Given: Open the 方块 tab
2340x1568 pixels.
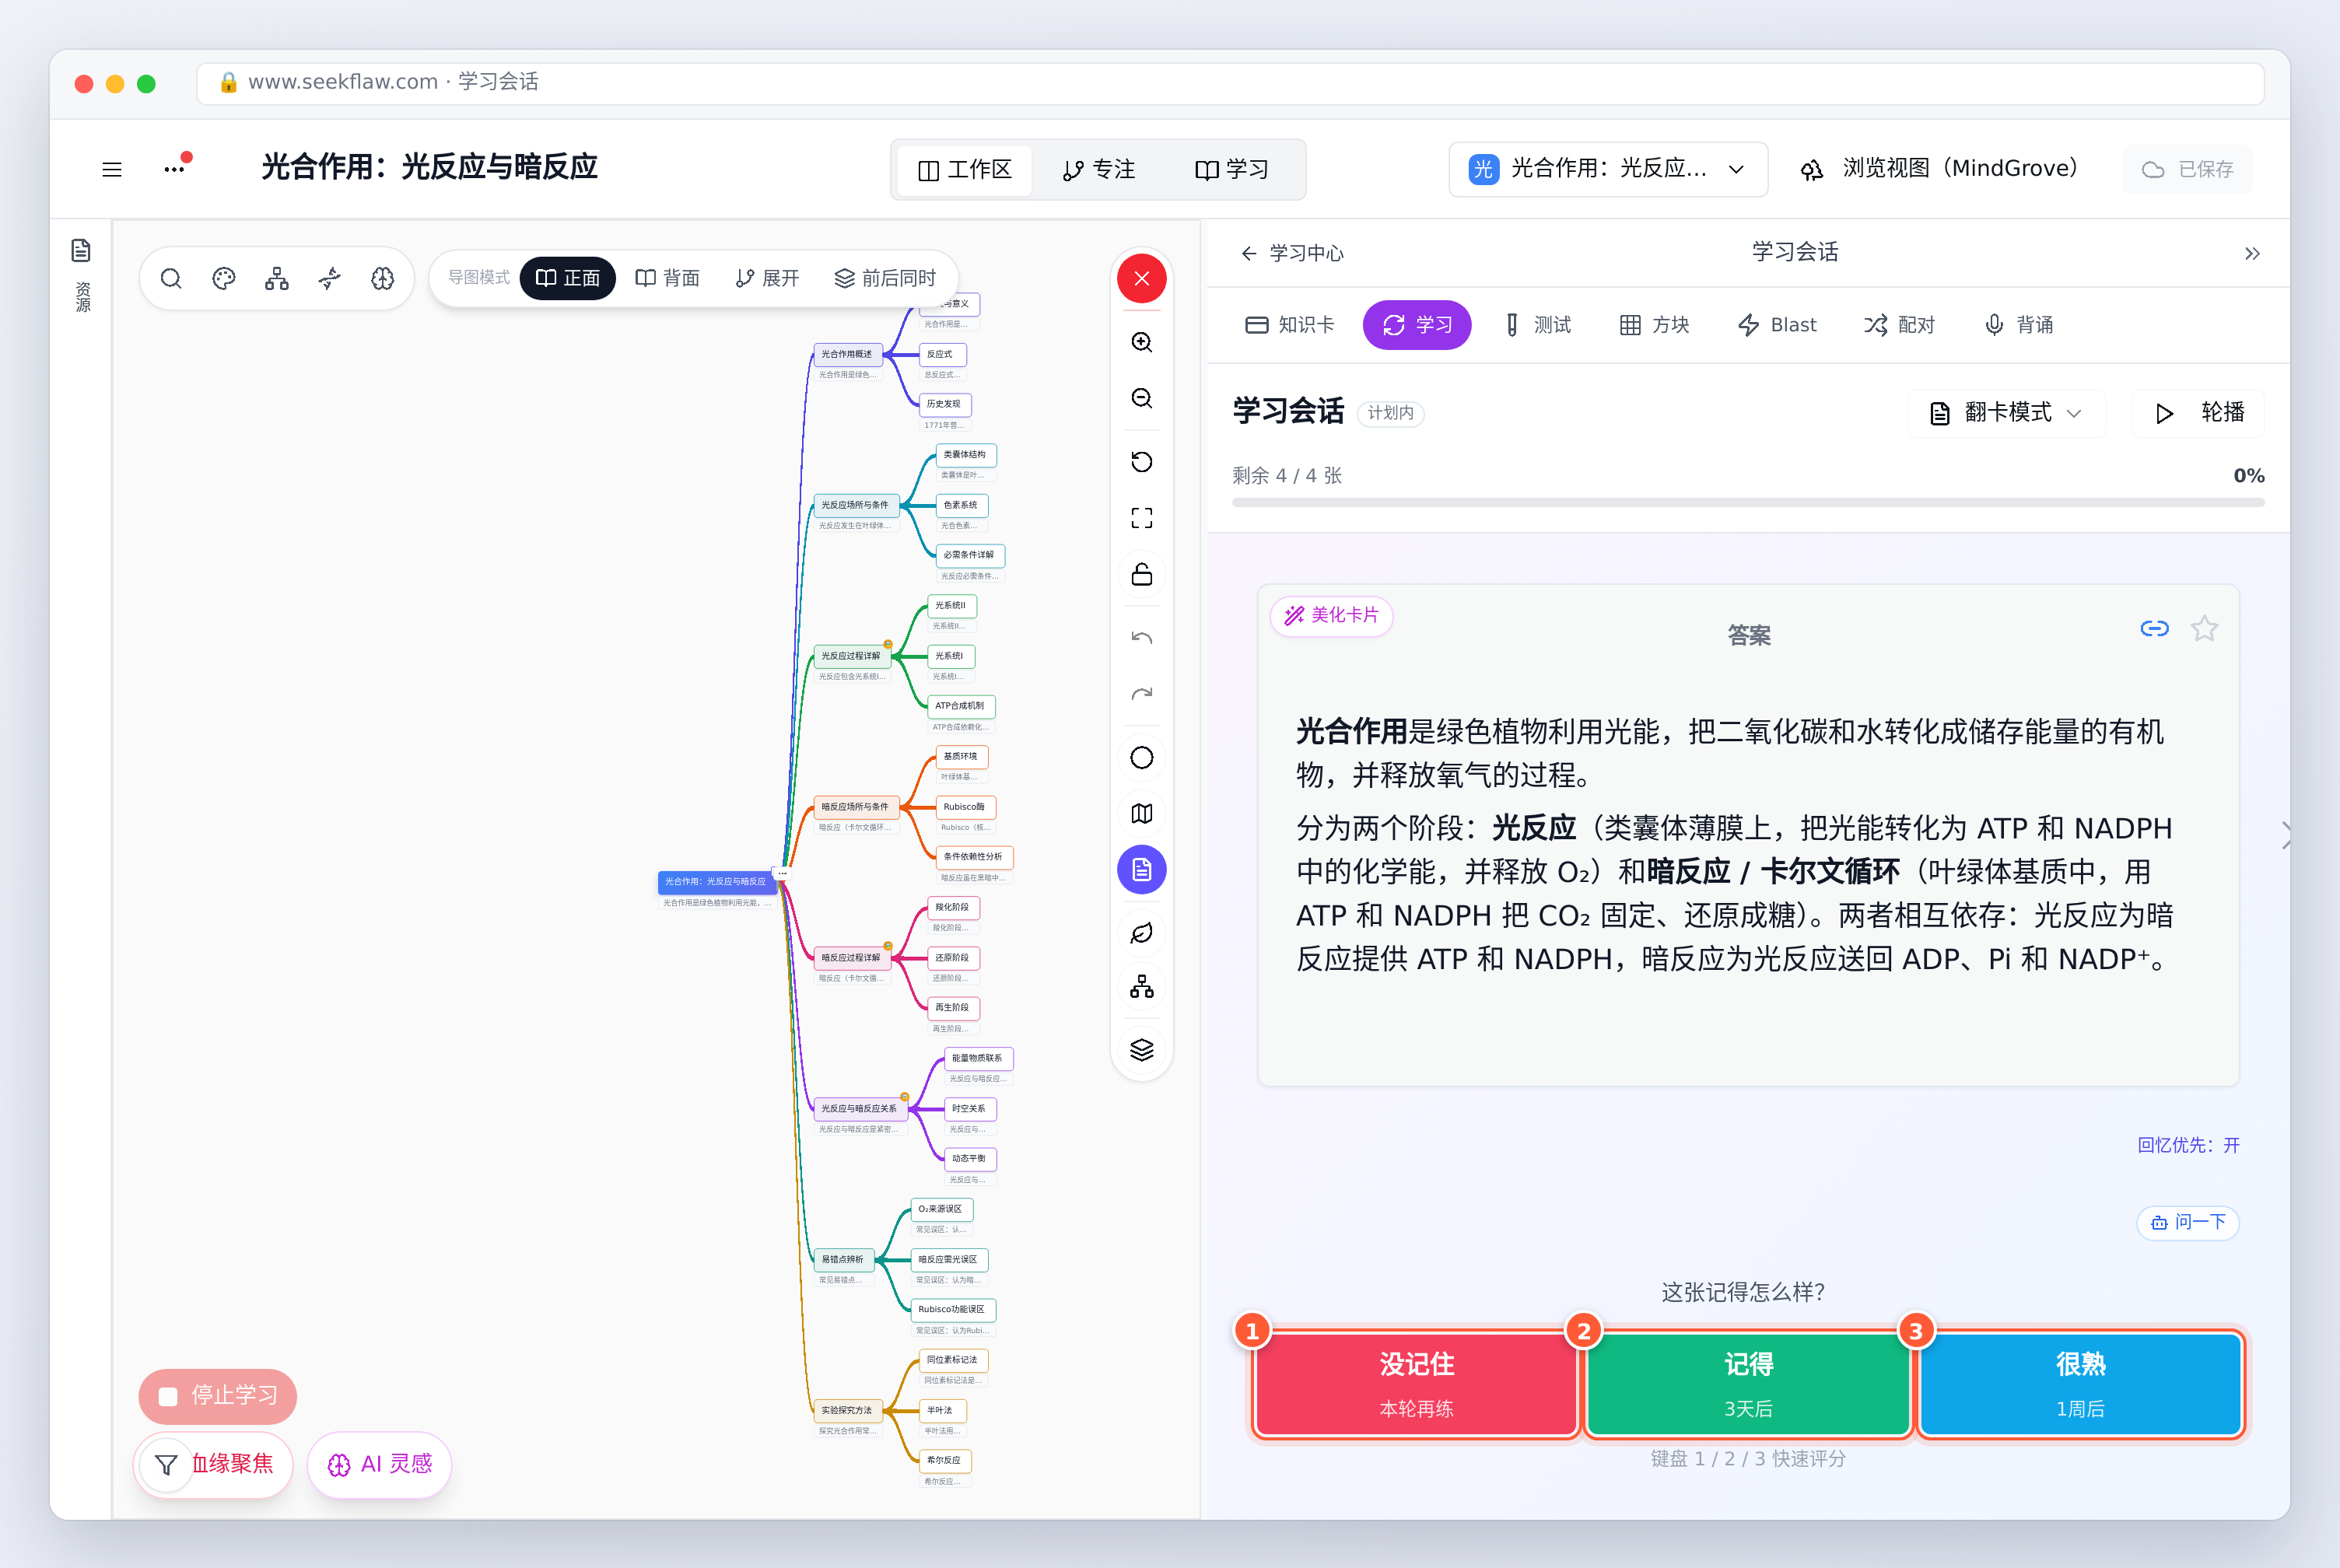Looking at the screenshot, I should pyautogui.click(x=1654, y=325).
